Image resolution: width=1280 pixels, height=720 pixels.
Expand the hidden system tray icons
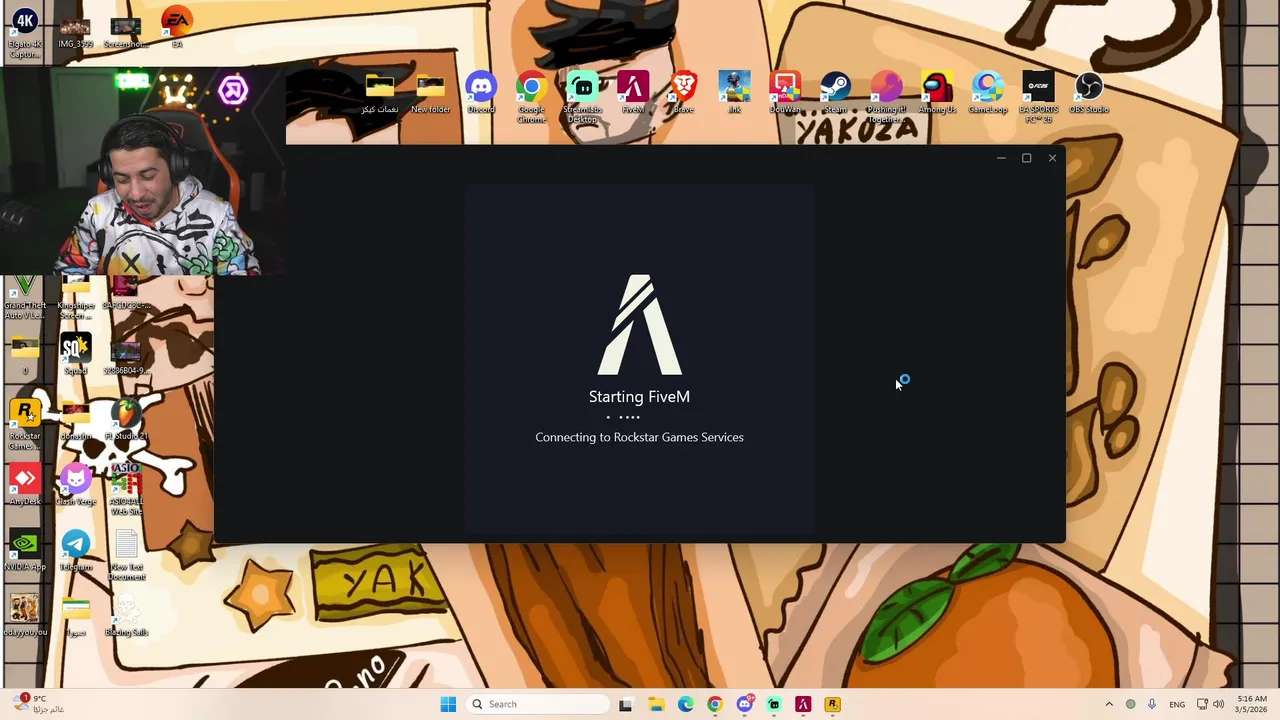click(1108, 704)
